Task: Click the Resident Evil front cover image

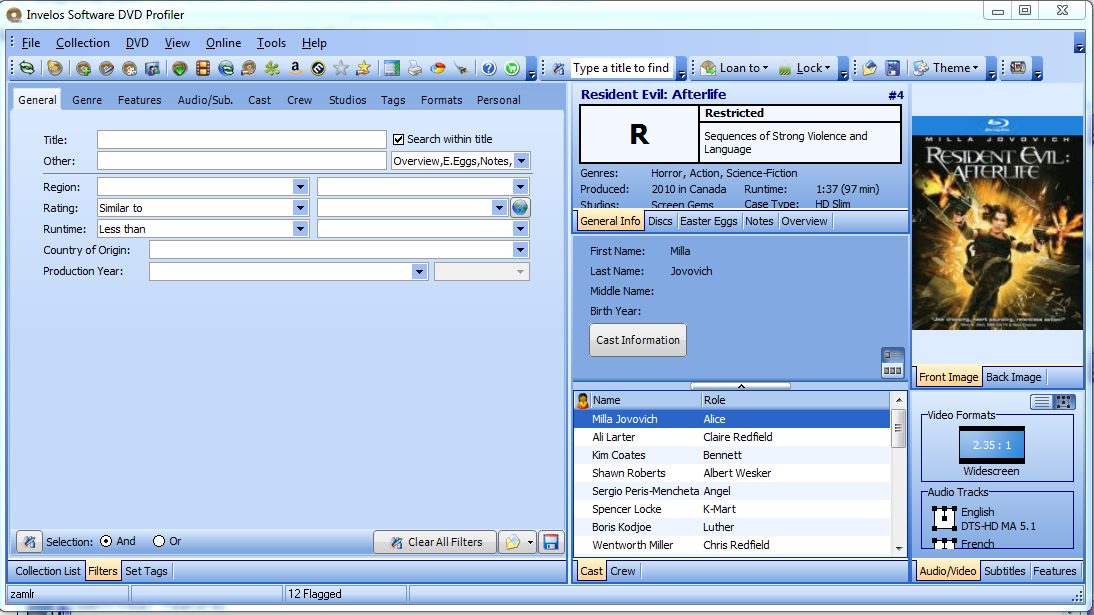Action: tap(998, 223)
